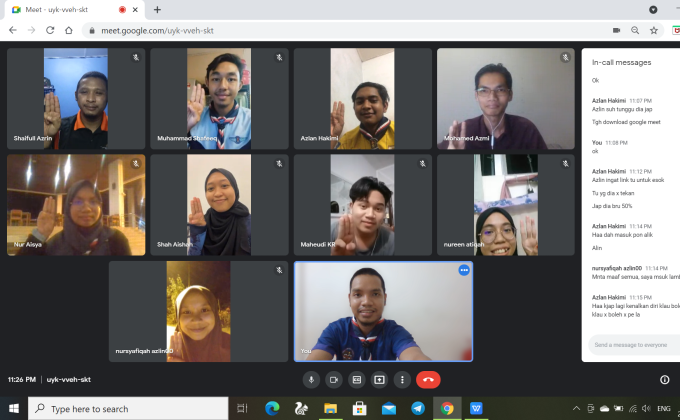Mute the microphone in call controls
Image resolution: width=680 pixels, height=420 pixels.
click(x=311, y=380)
